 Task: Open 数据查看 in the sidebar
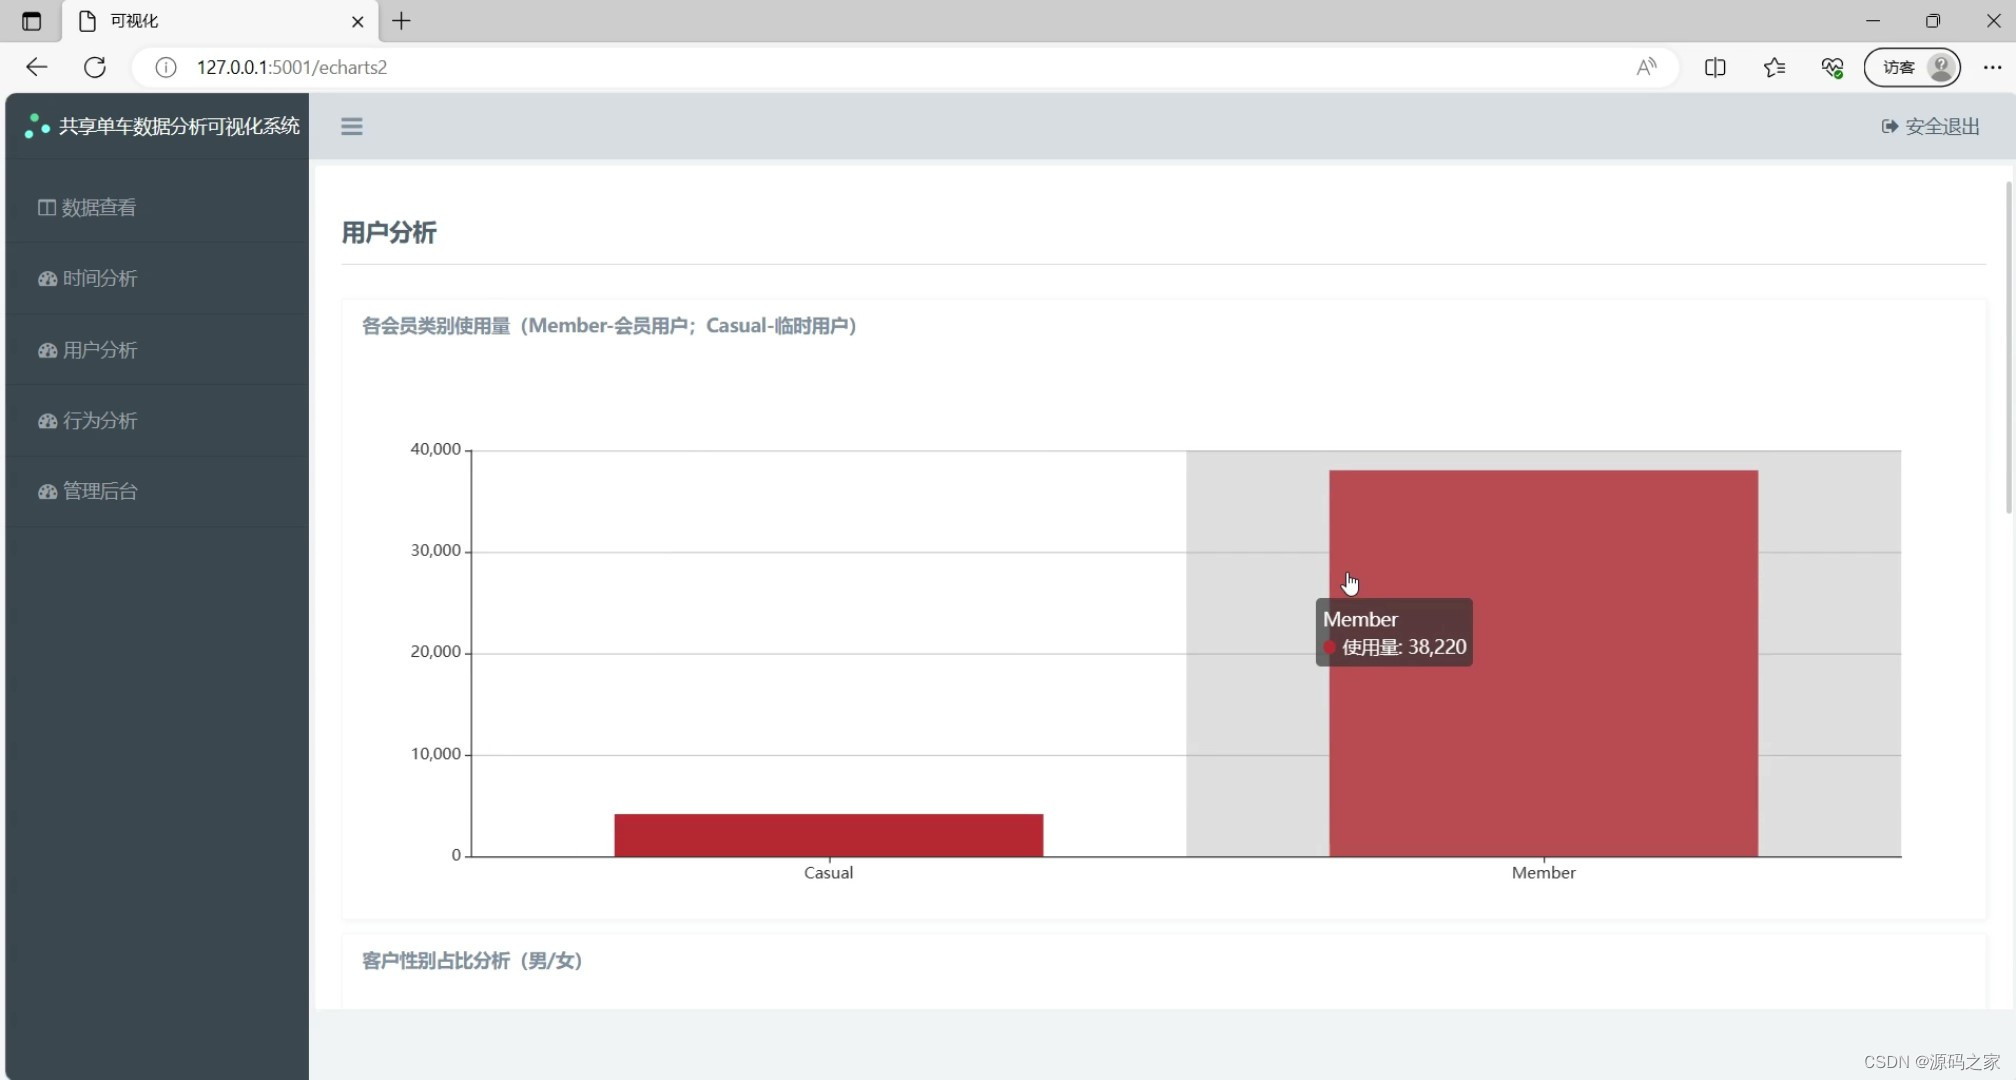tap(88, 207)
